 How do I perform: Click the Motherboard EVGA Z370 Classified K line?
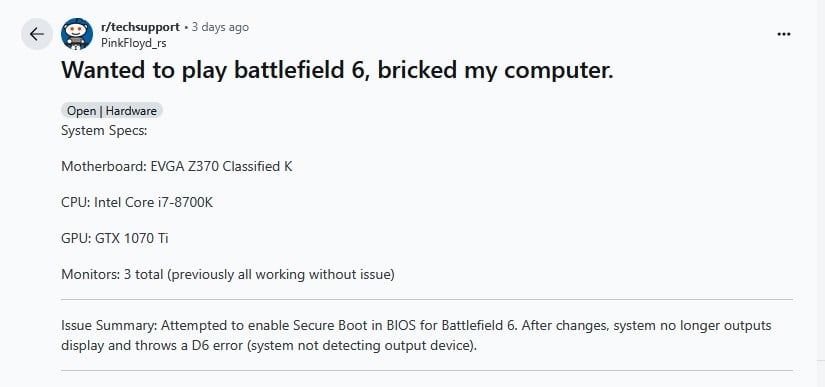tap(177, 167)
